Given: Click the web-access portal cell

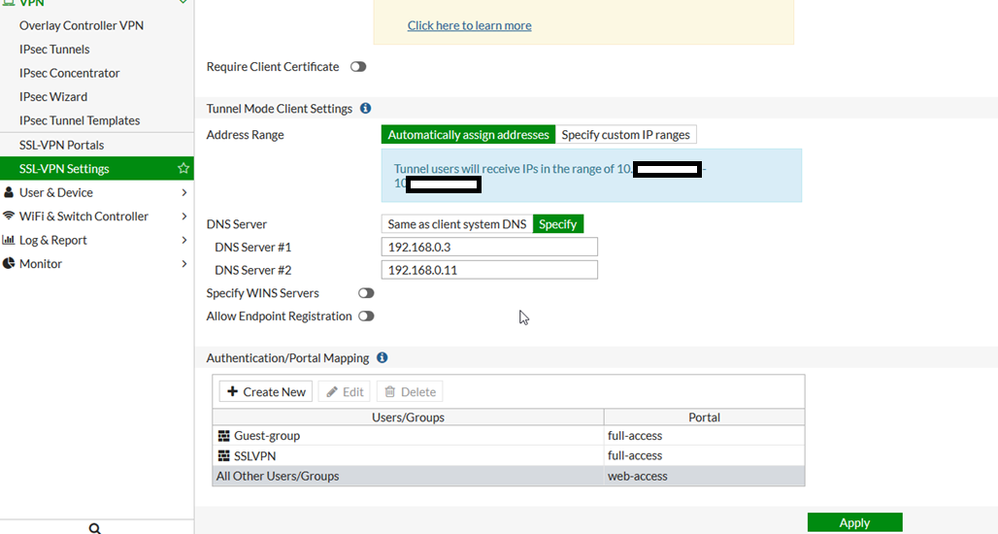Looking at the screenshot, I should (704, 476).
